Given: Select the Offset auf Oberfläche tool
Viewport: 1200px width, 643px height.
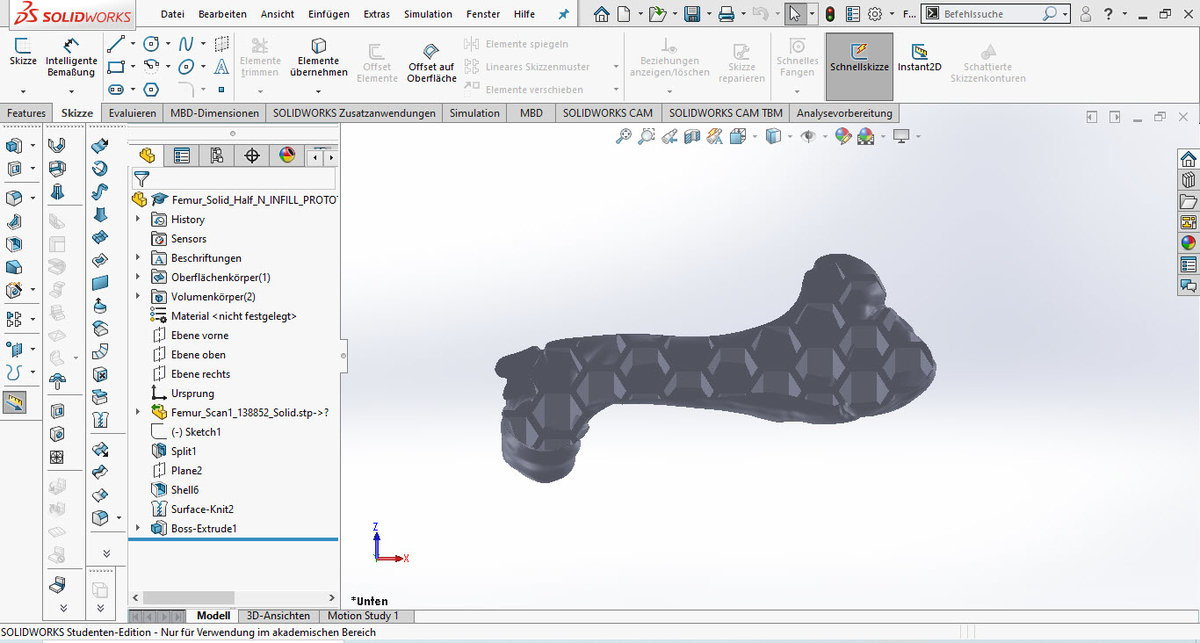Looking at the screenshot, I should pos(431,62).
